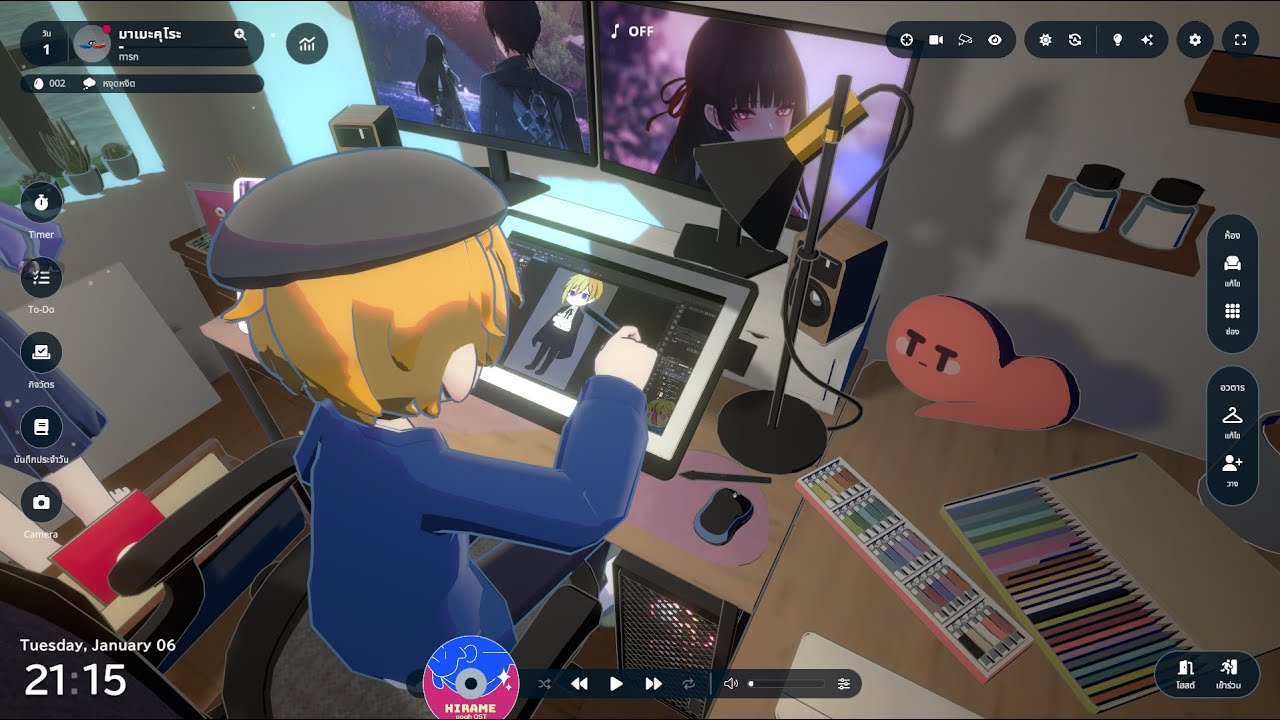Open the อวตาร hanger edit button
Screen dimensions: 1280x720
(1232, 422)
